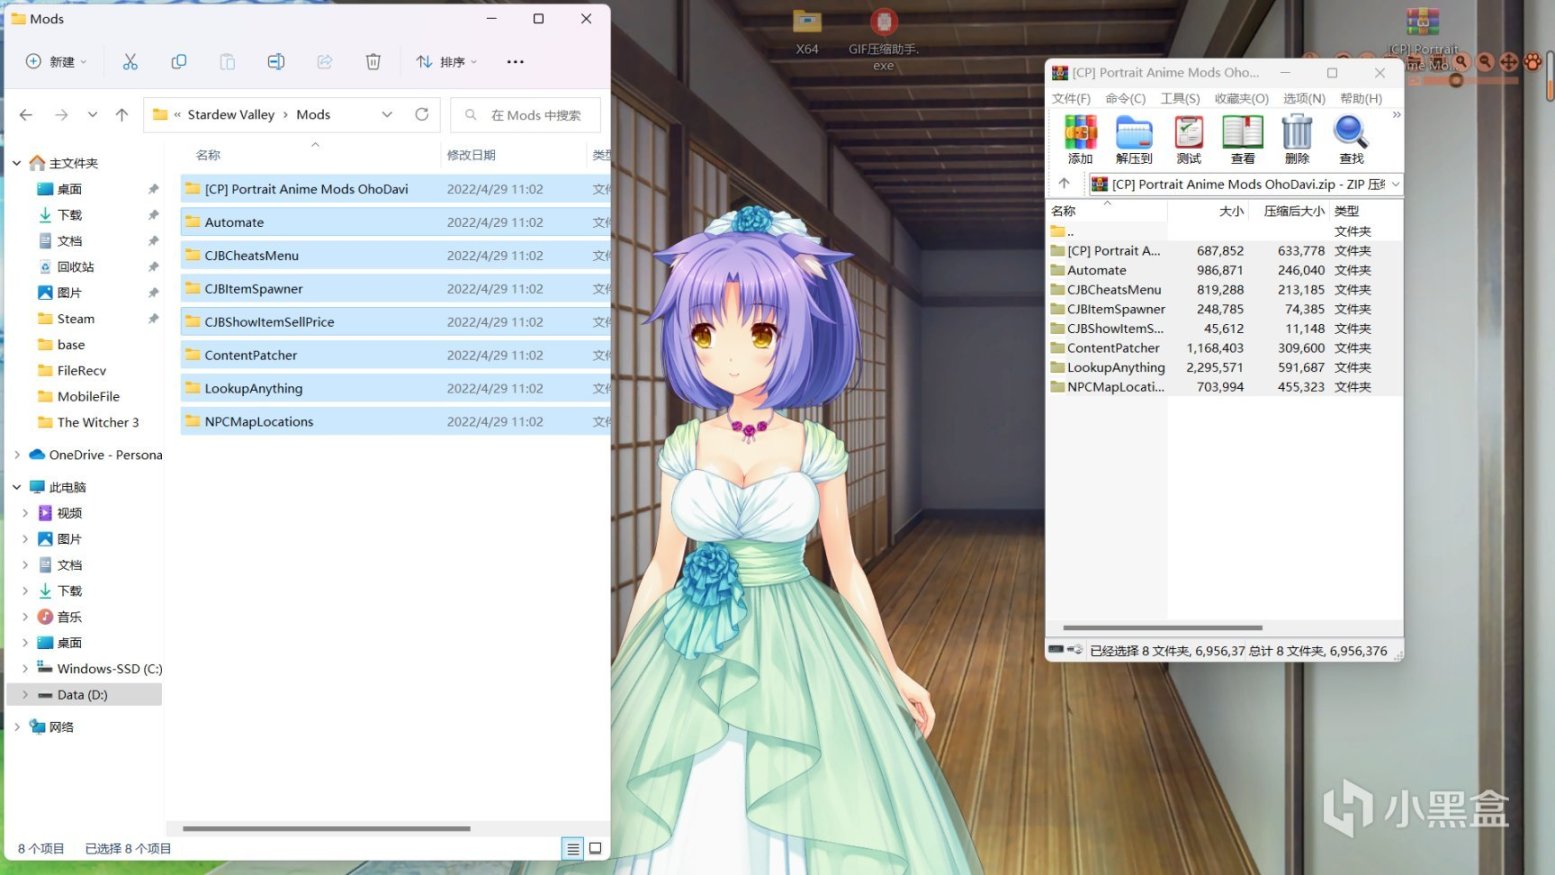1555x875 pixels.
Task: Collapse the 主文件夹 tree node
Action: (17, 163)
